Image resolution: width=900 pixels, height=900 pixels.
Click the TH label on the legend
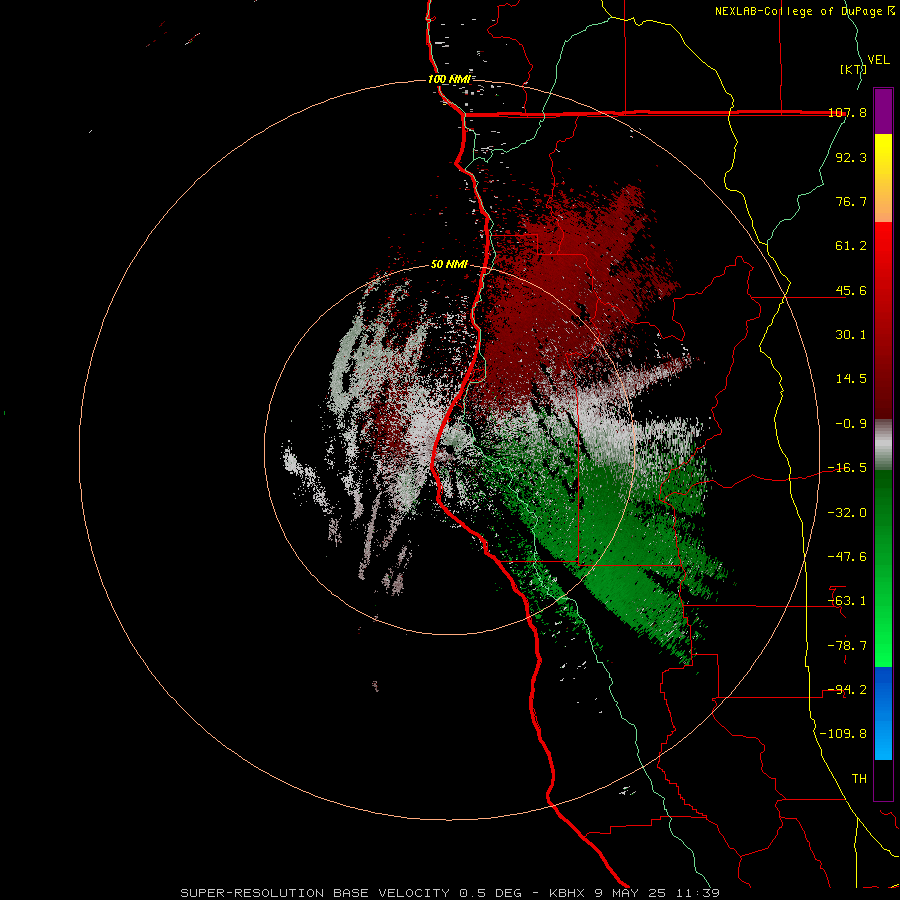859,779
